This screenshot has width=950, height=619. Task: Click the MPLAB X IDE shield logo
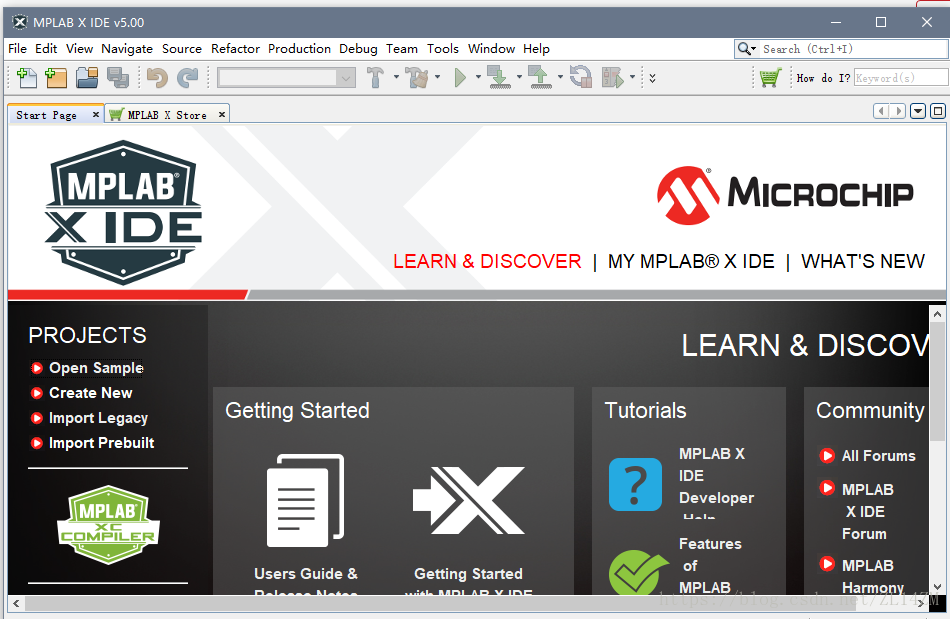pyautogui.click(x=123, y=213)
